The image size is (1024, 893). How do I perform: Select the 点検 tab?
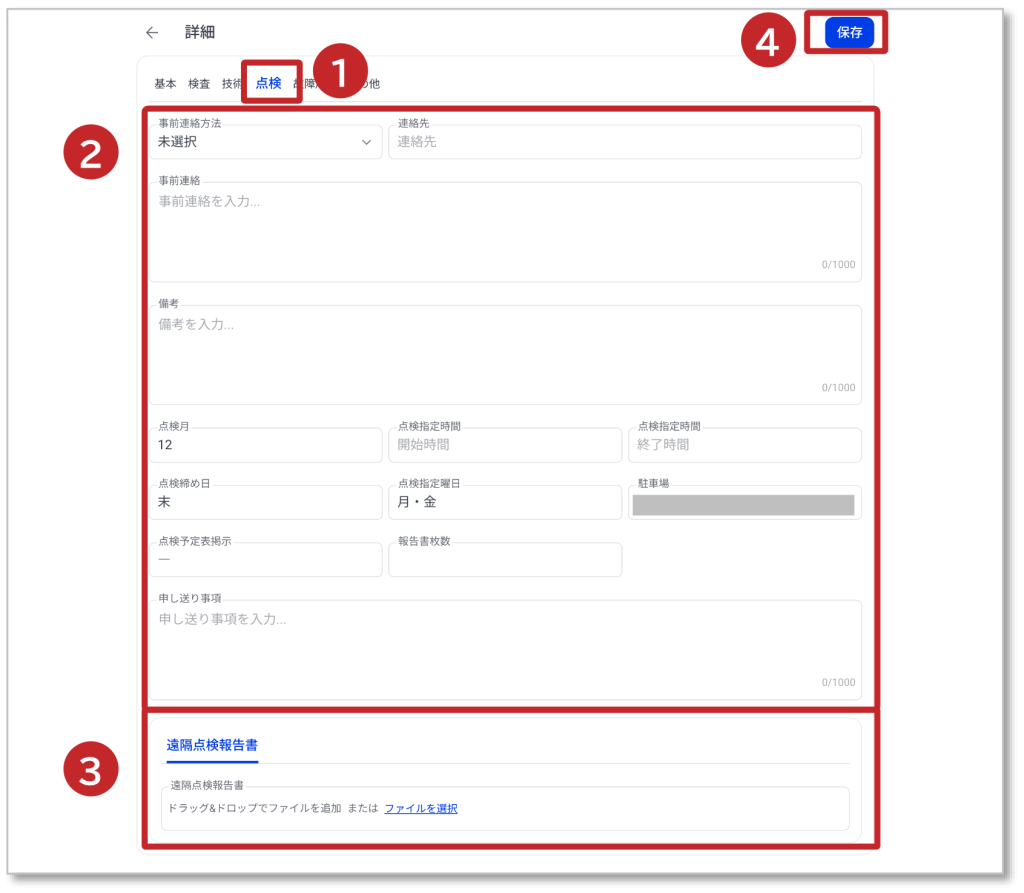(268, 84)
